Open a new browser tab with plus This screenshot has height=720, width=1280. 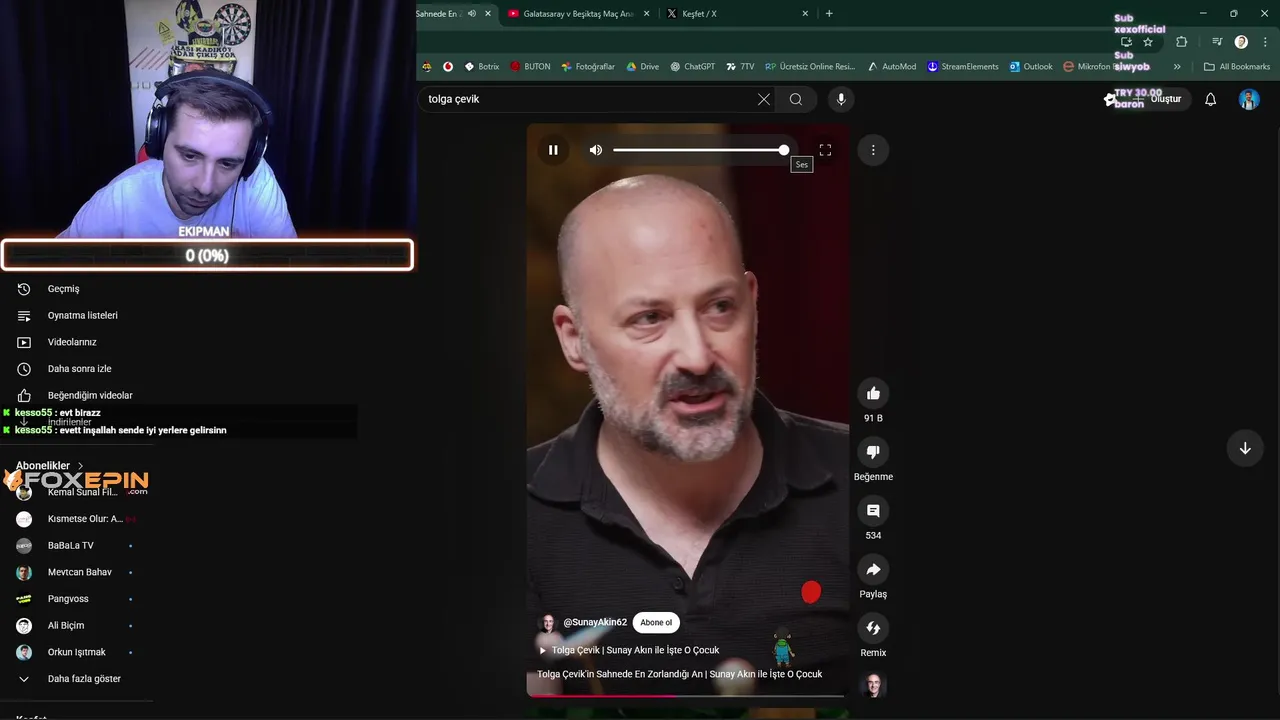point(829,14)
